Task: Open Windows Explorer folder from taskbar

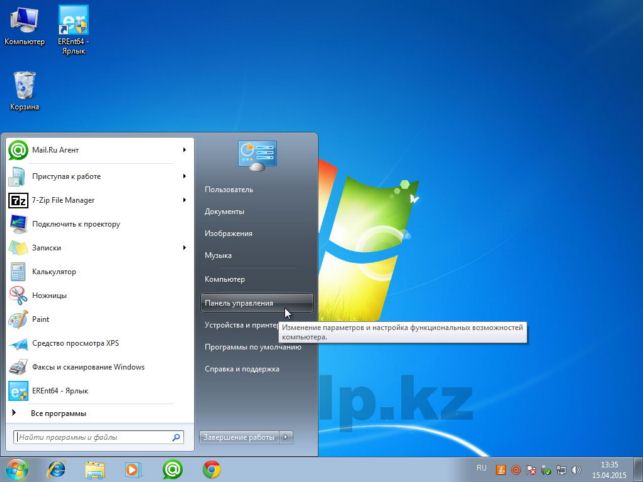Action: 95,470
